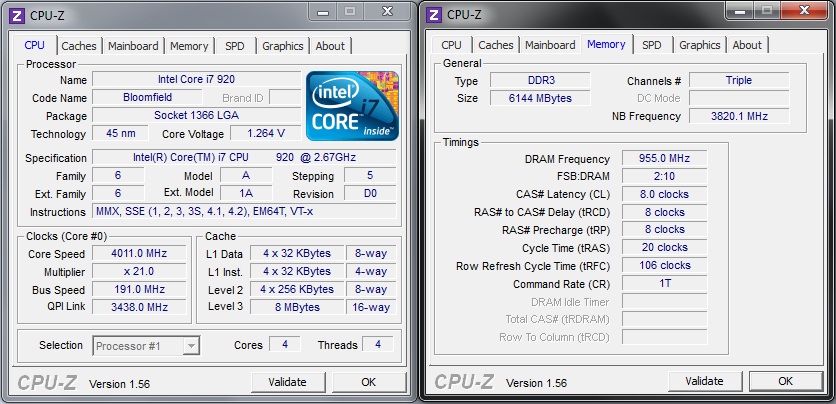The height and width of the screenshot is (404, 836).
Task: Click the CPU-Z logo icon in left window title bar
Action: tap(17, 15)
